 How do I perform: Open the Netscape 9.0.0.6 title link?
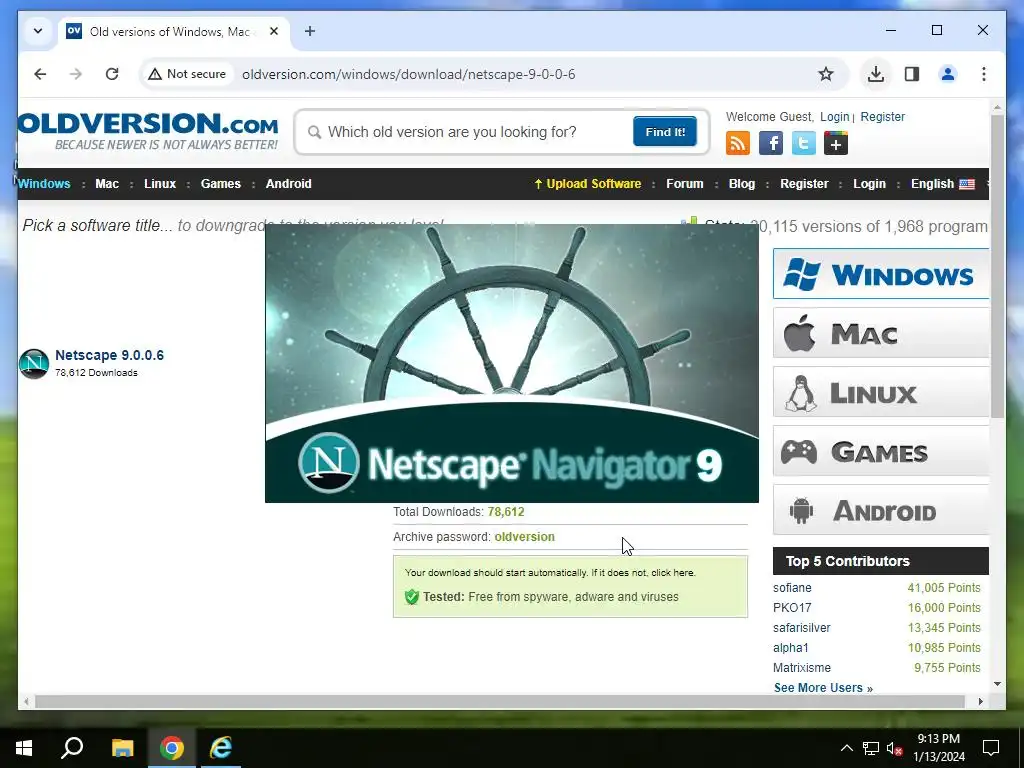pos(109,355)
